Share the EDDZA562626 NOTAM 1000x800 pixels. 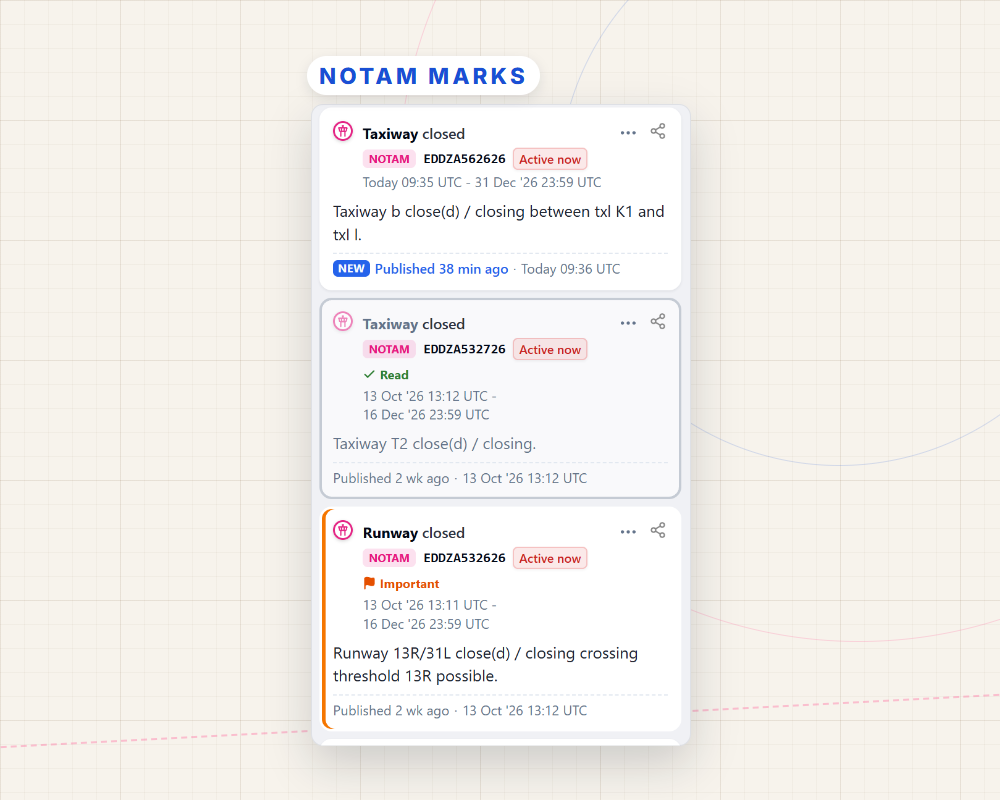(x=658, y=131)
